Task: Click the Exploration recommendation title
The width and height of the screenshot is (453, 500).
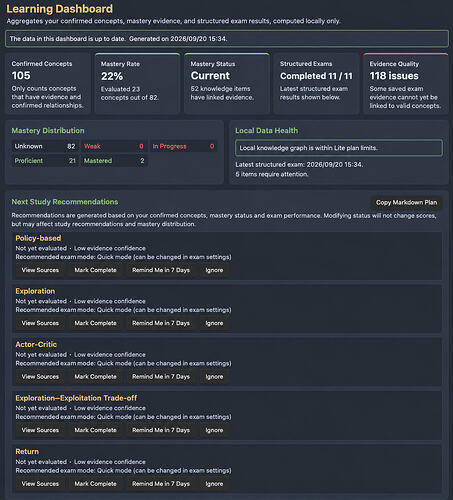Action: tap(35, 291)
